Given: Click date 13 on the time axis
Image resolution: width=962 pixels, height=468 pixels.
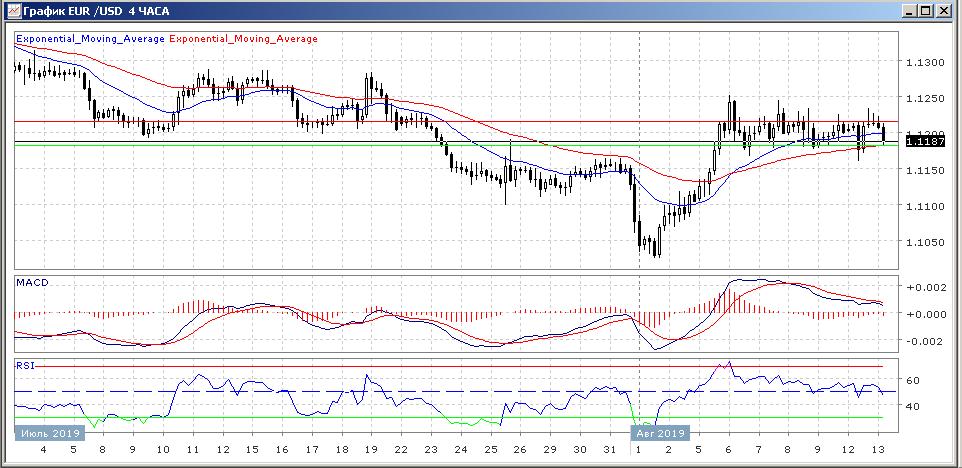Looking at the screenshot, I should coord(877,450).
